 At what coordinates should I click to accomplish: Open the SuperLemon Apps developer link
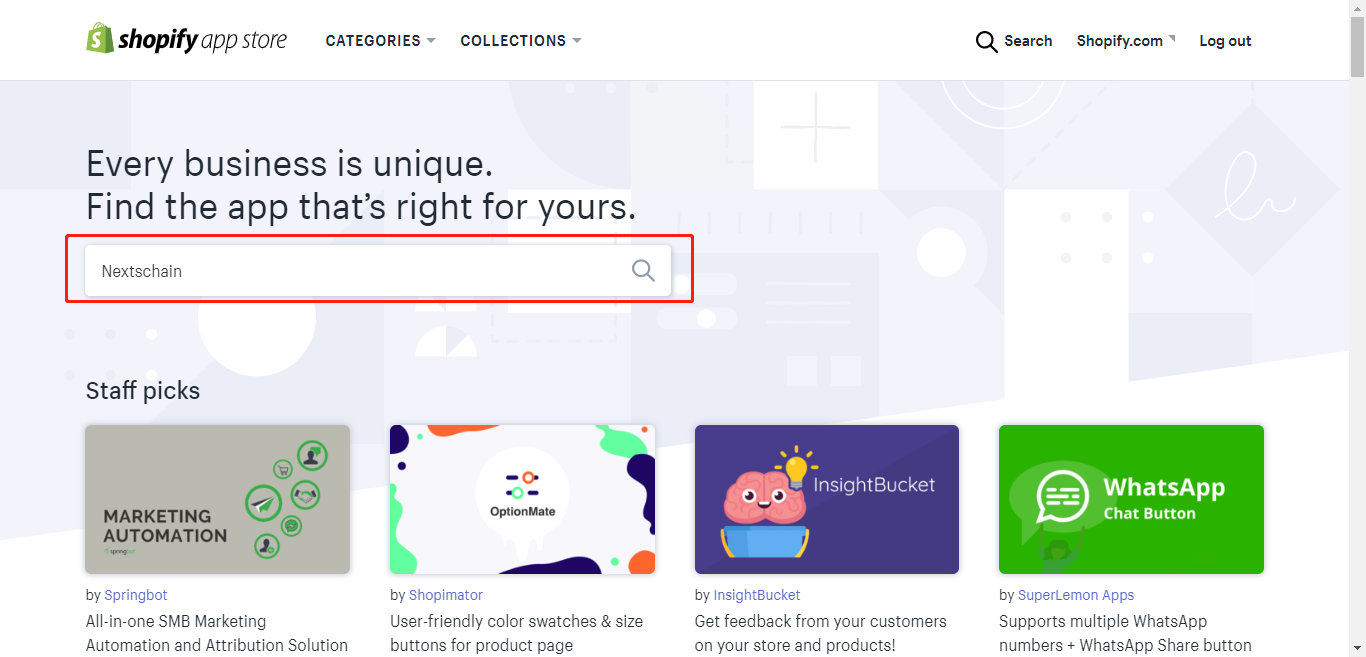point(1076,595)
